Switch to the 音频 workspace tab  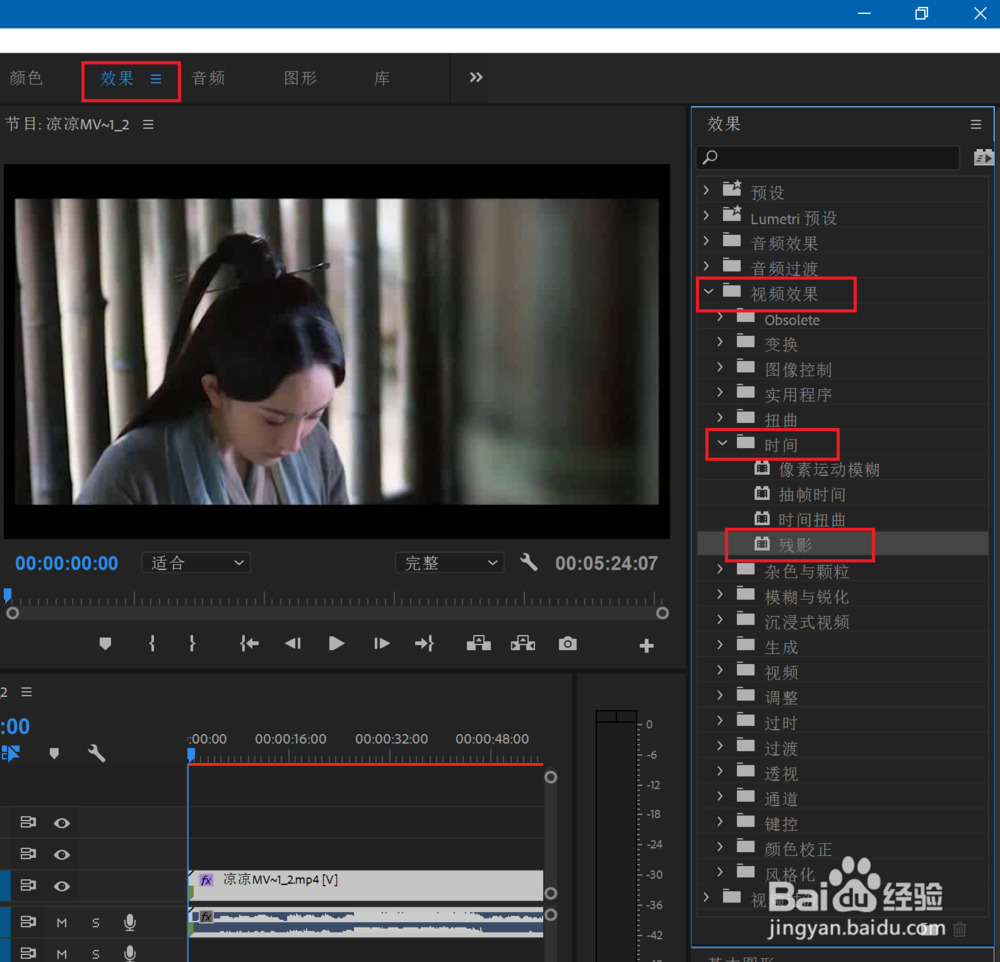(209, 78)
